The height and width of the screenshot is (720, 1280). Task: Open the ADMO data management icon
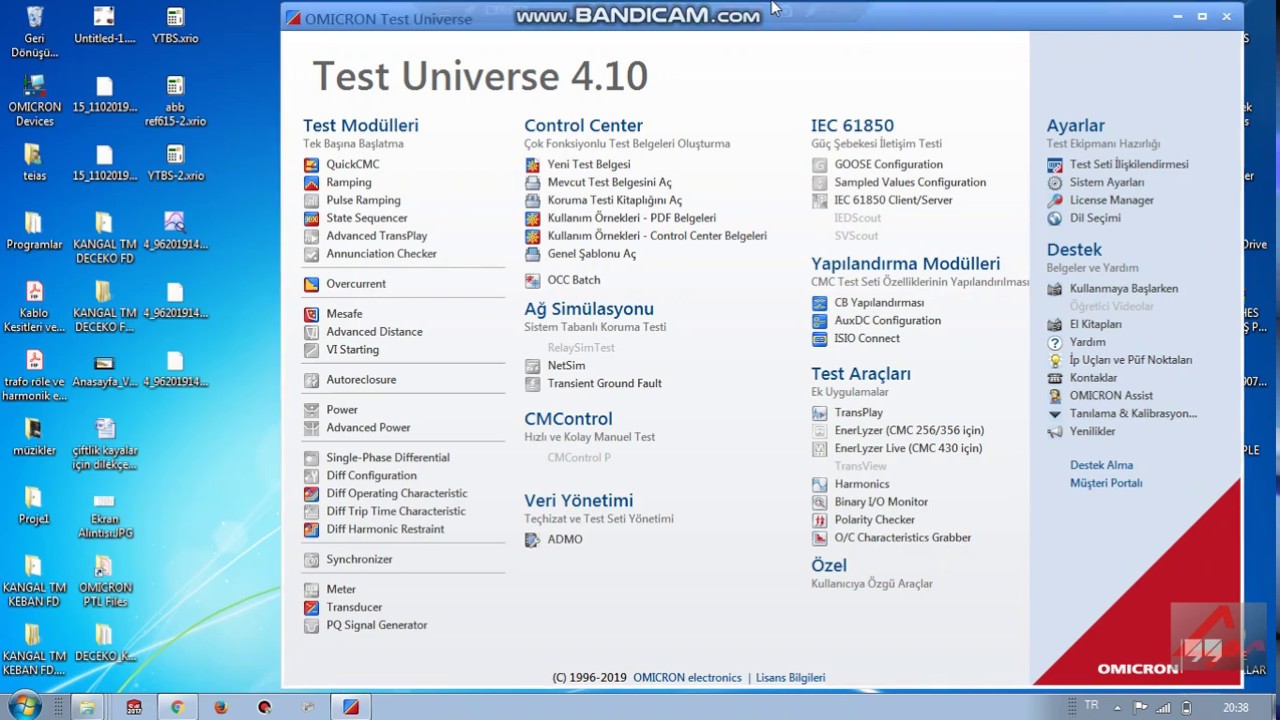(x=532, y=540)
